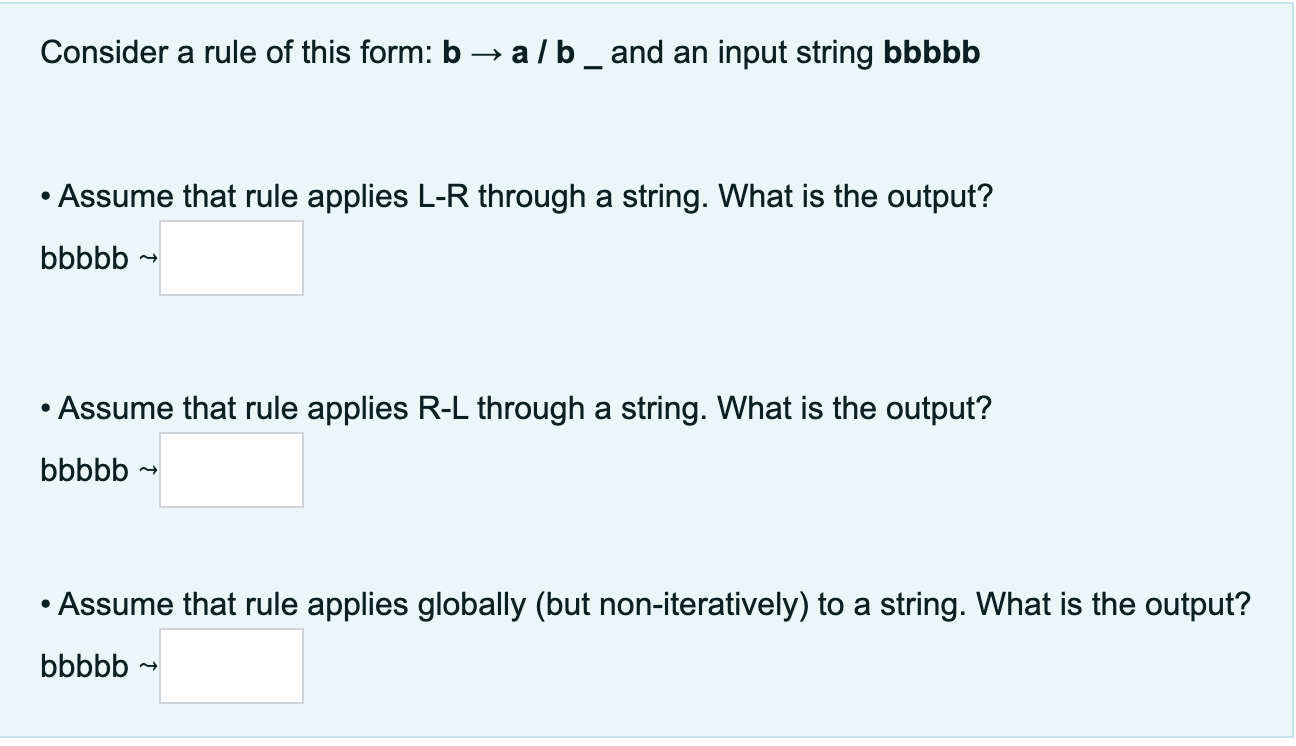Click the globally question bullet point
1296x746 pixels.
pos(44,604)
